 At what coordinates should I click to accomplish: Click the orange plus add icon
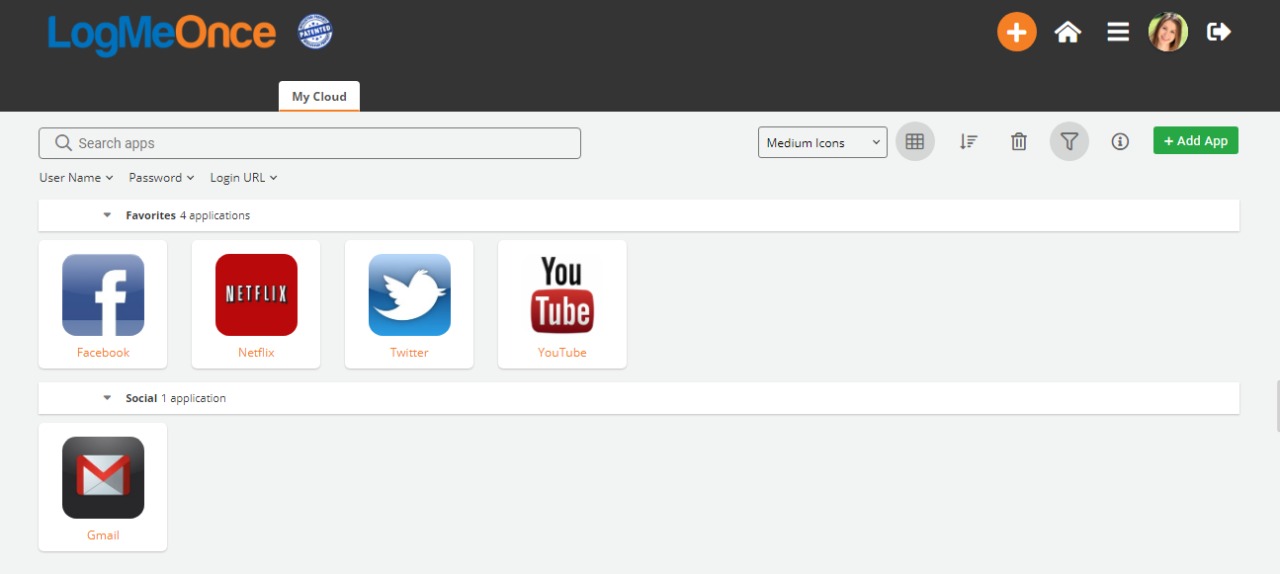point(1016,32)
